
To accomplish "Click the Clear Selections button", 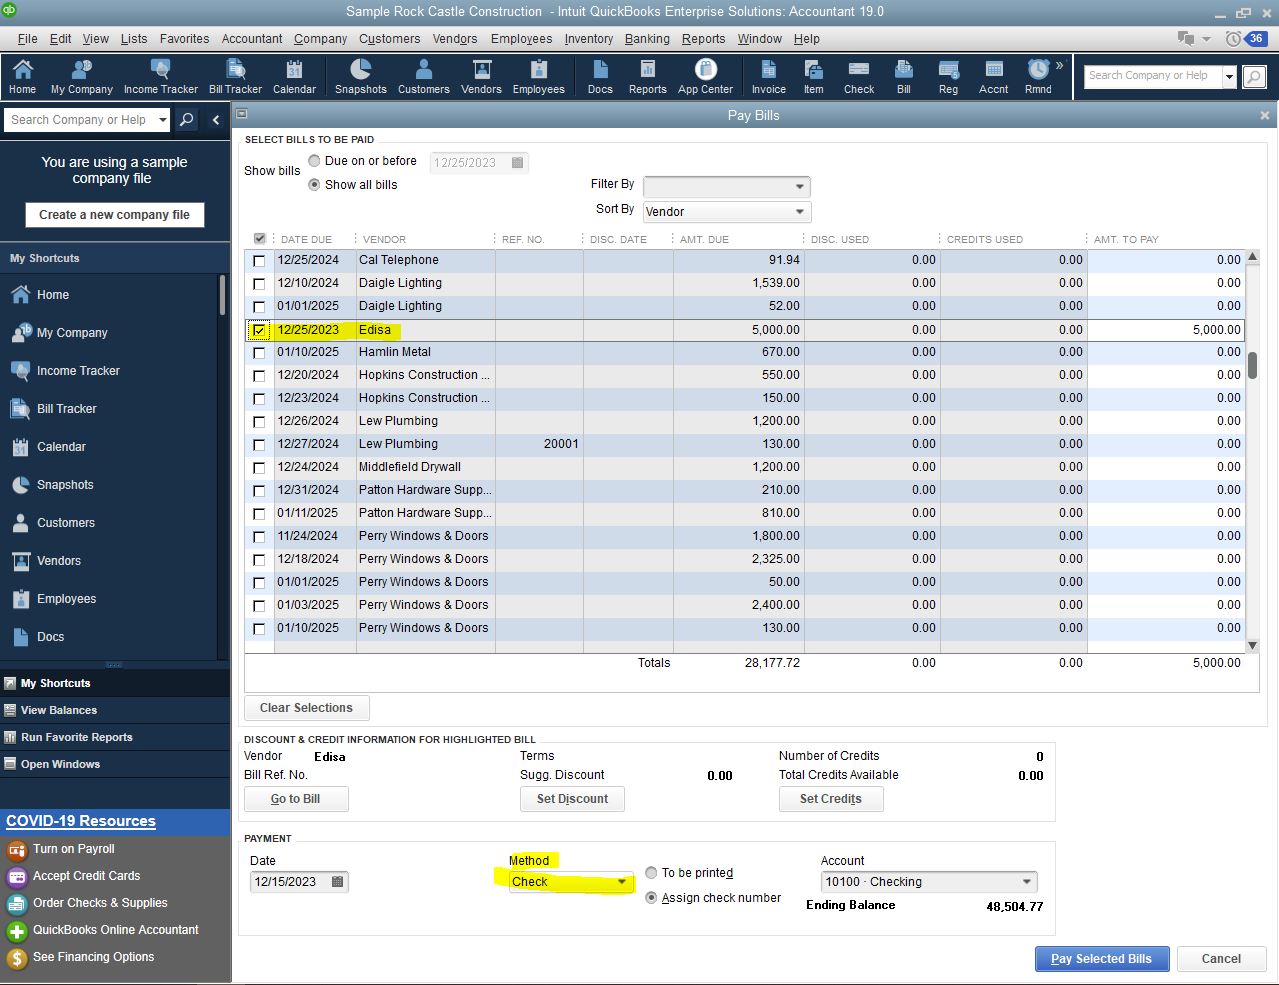I will pos(306,708).
